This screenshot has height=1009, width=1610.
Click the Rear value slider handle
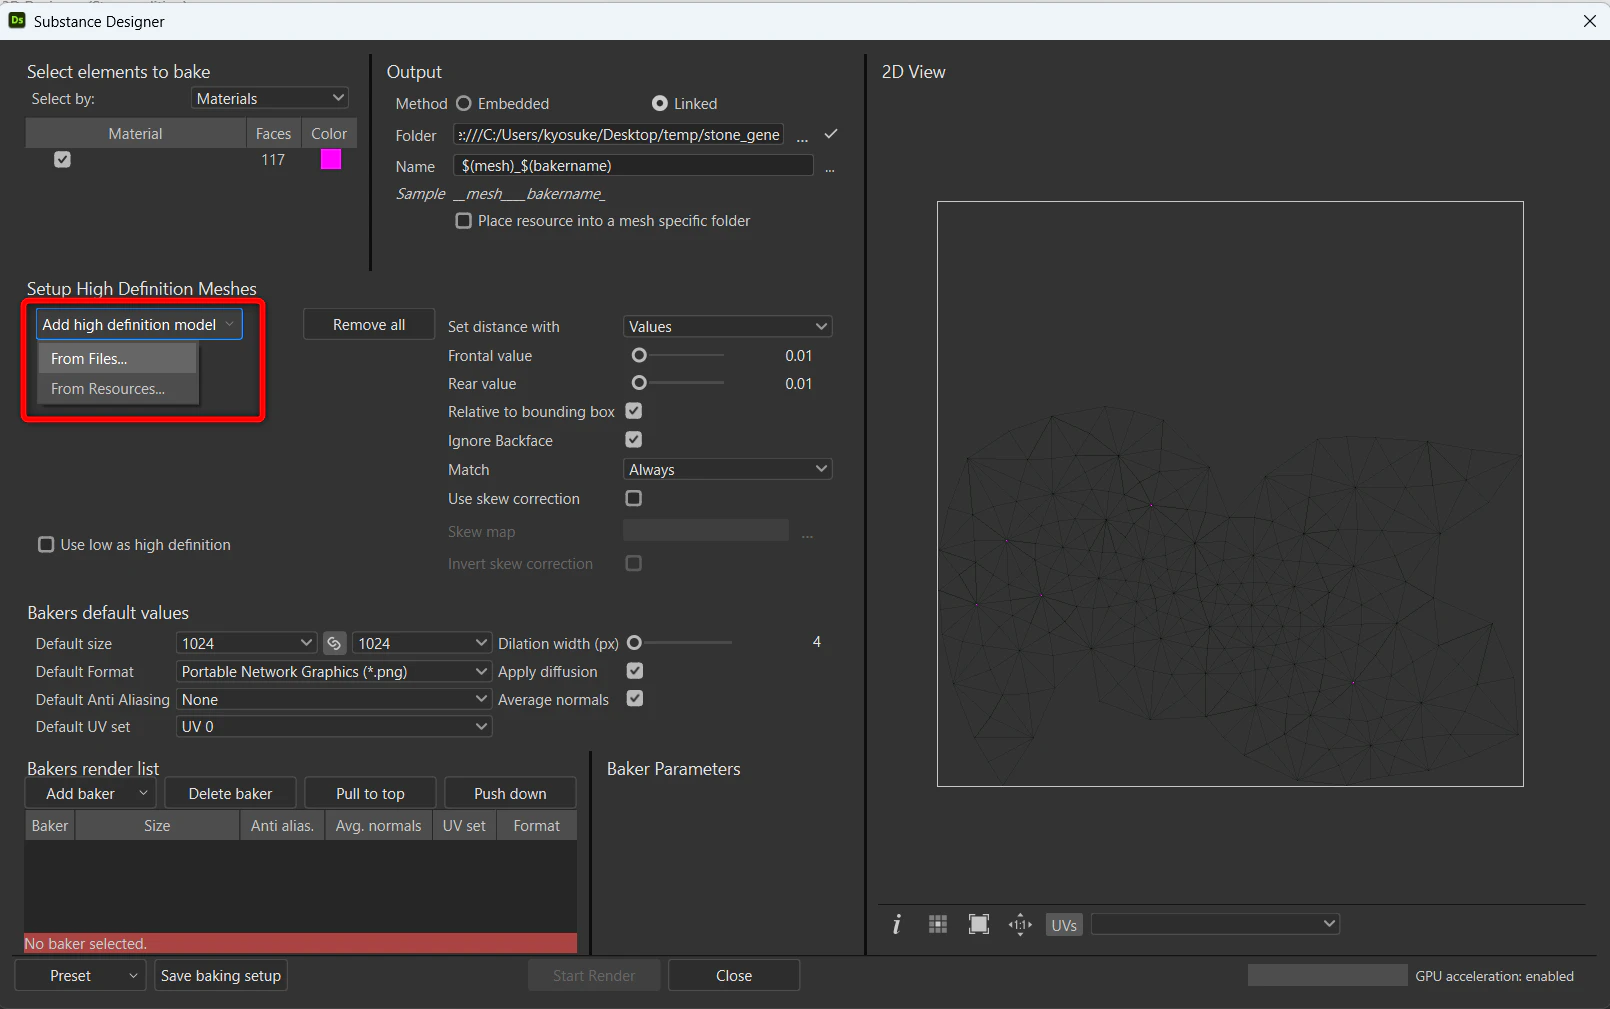point(639,383)
